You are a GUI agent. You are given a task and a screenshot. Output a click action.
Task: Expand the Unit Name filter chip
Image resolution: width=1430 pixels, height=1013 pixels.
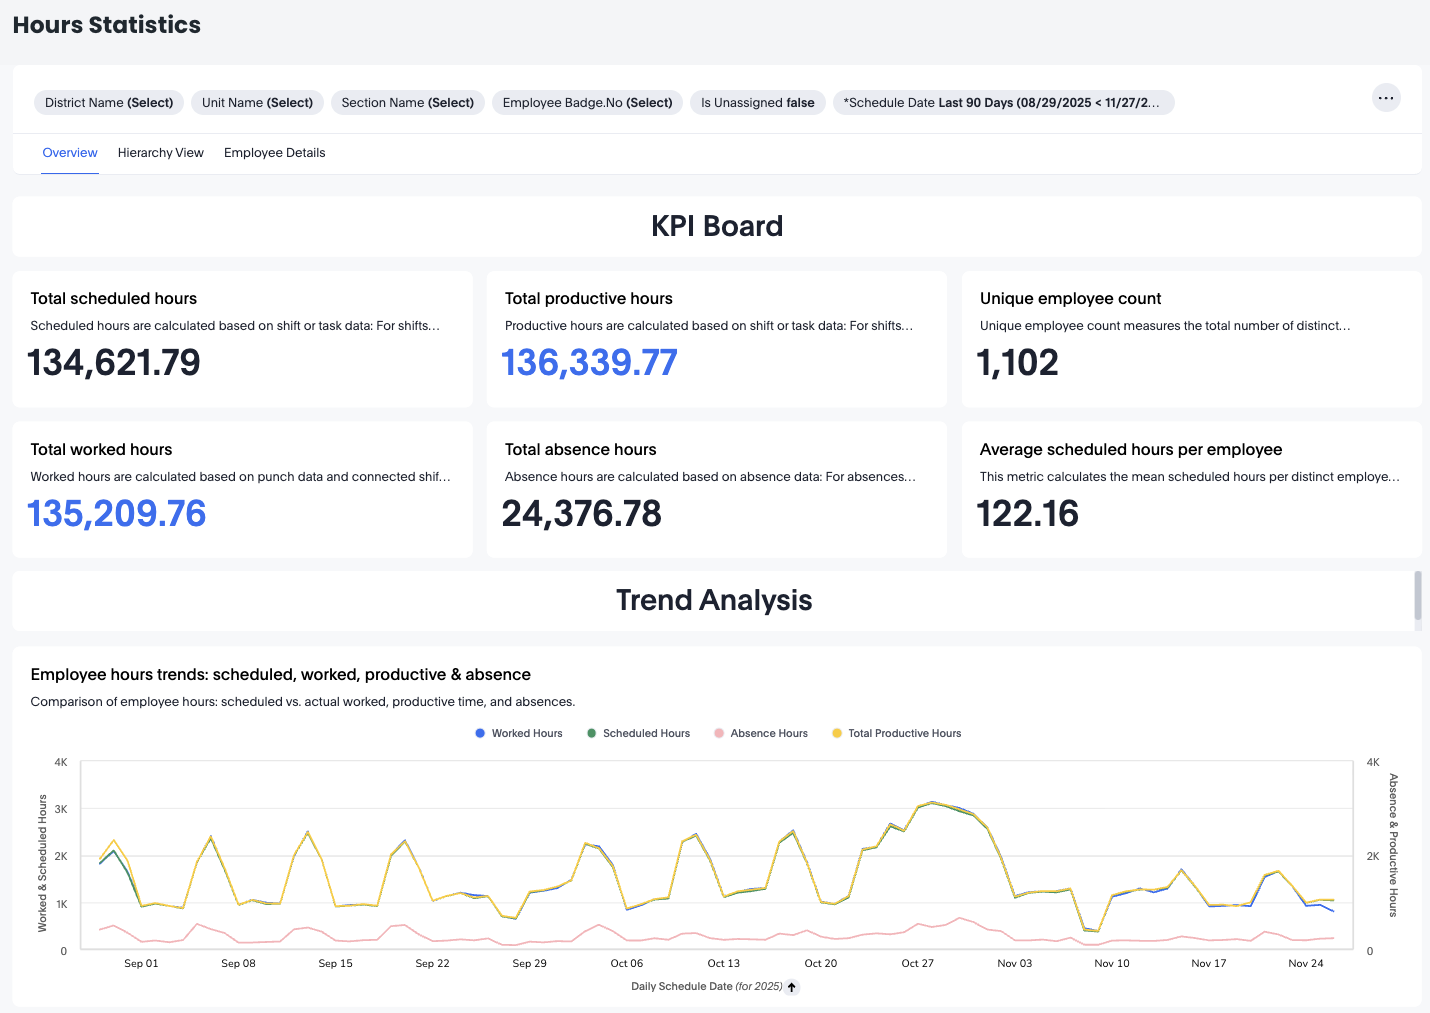pos(257,102)
